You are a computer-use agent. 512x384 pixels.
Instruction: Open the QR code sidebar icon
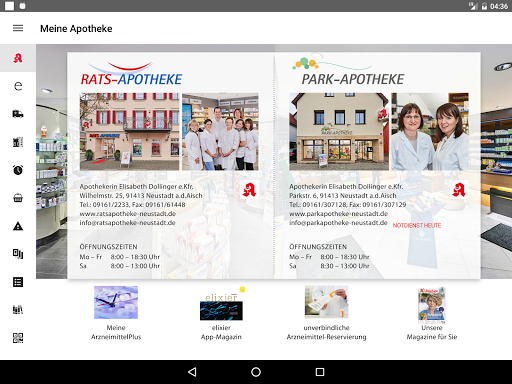point(18,338)
